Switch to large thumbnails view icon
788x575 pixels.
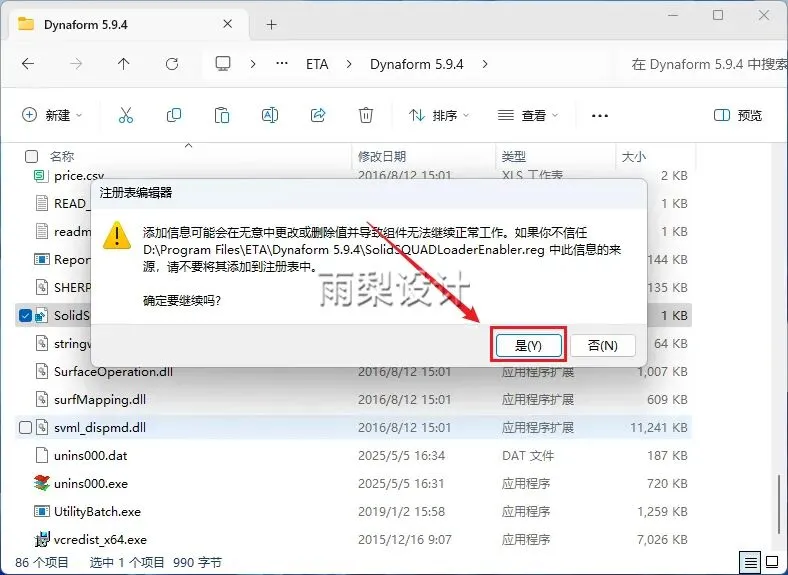[x=772, y=562]
